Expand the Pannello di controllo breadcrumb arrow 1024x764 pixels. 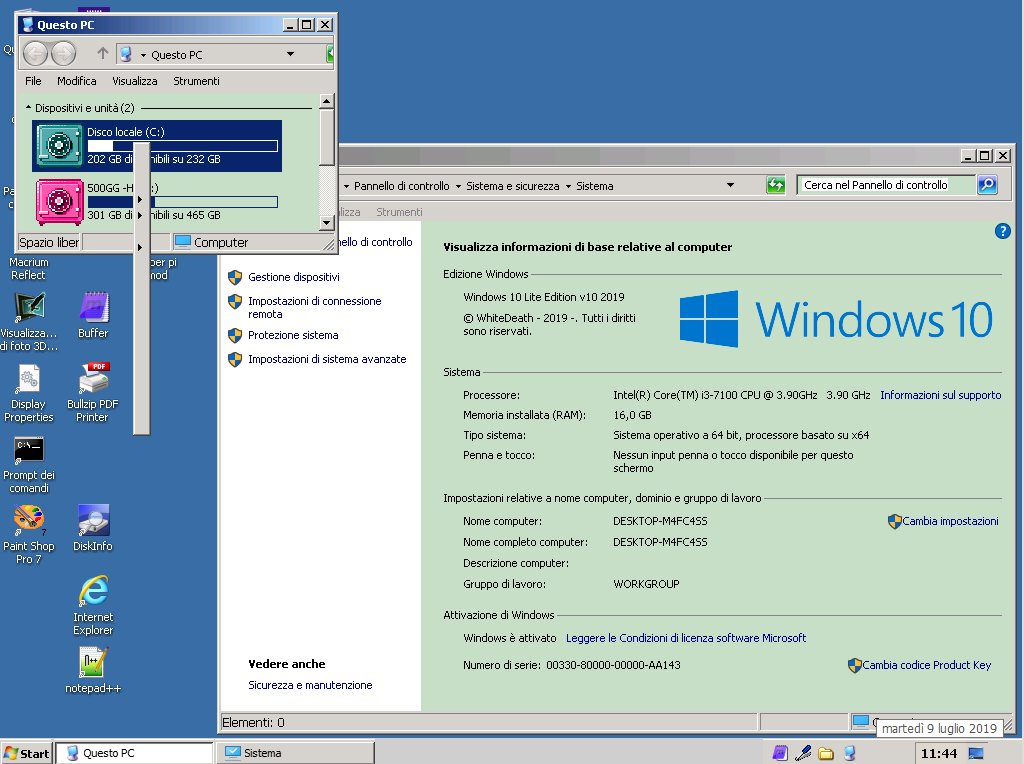[x=347, y=186]
